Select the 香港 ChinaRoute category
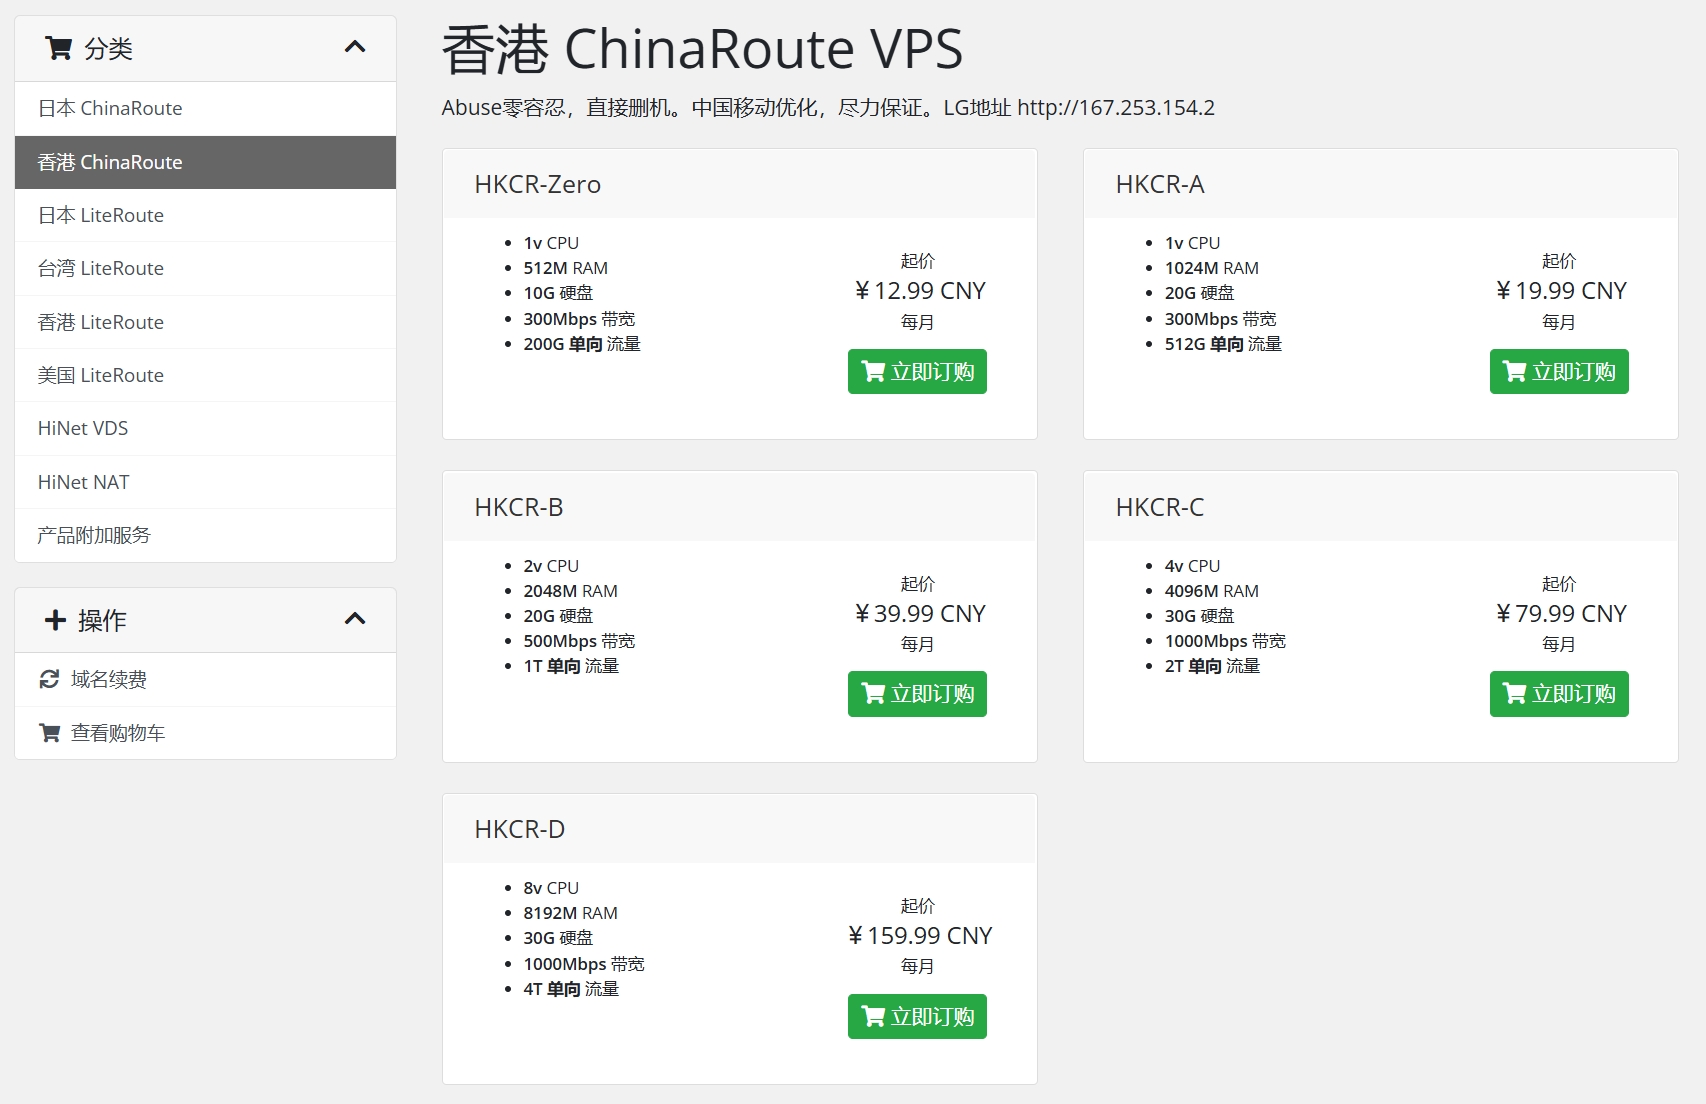 (110, 162)
